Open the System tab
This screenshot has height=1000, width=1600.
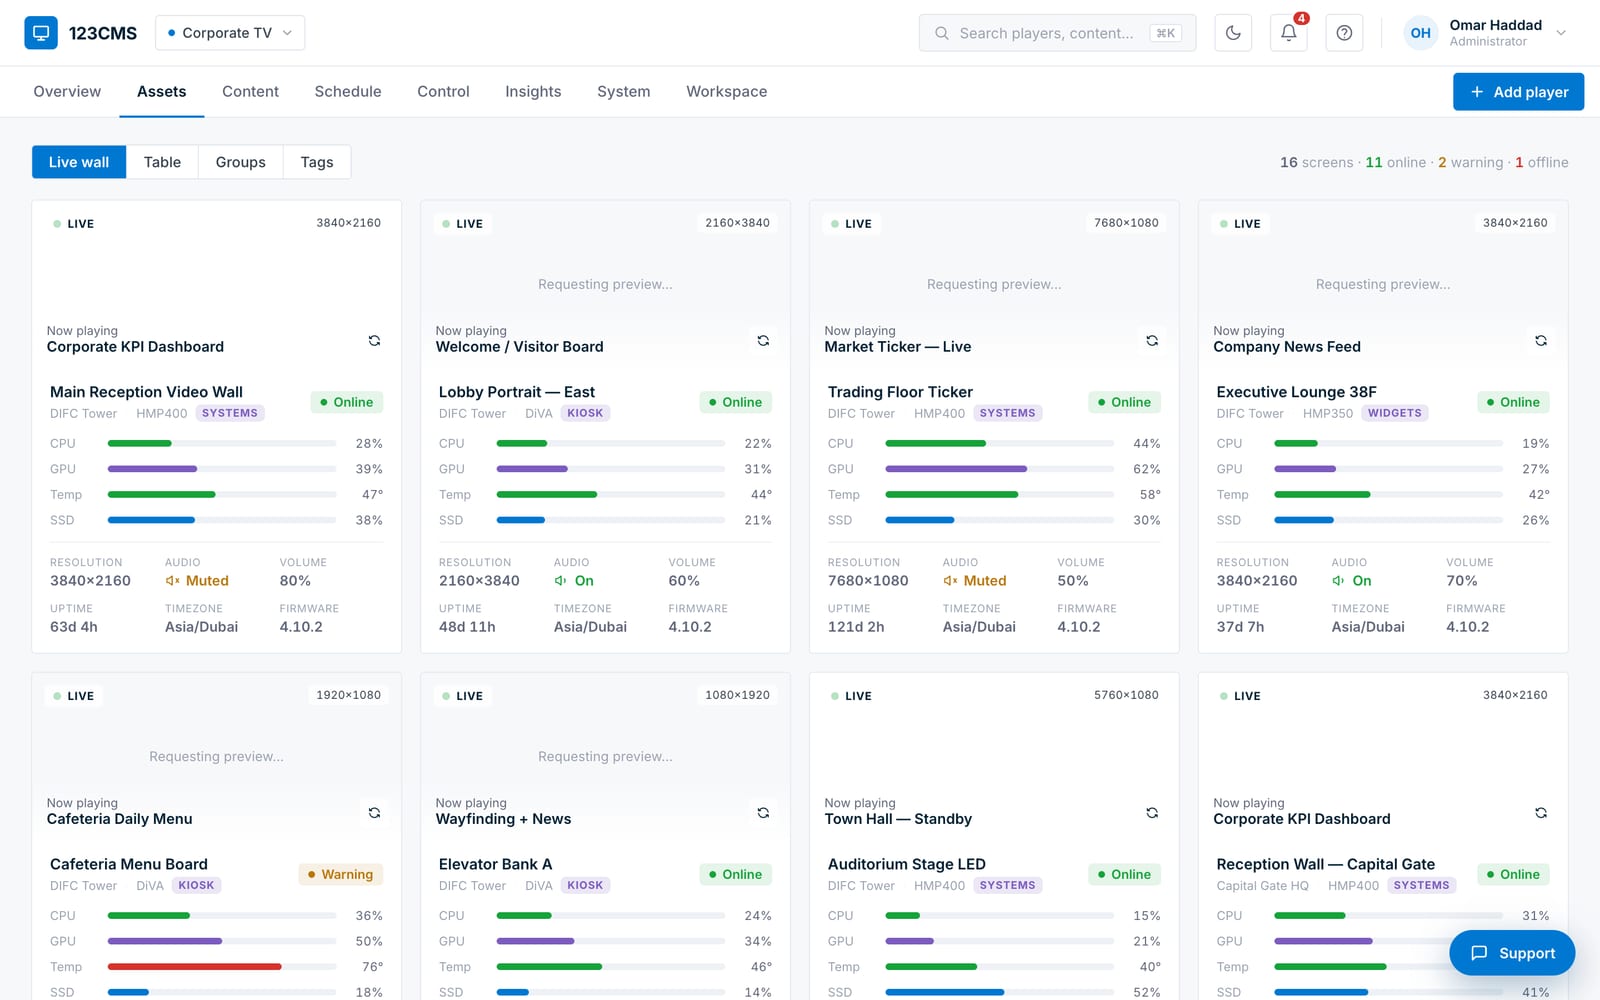coord(624,91)
